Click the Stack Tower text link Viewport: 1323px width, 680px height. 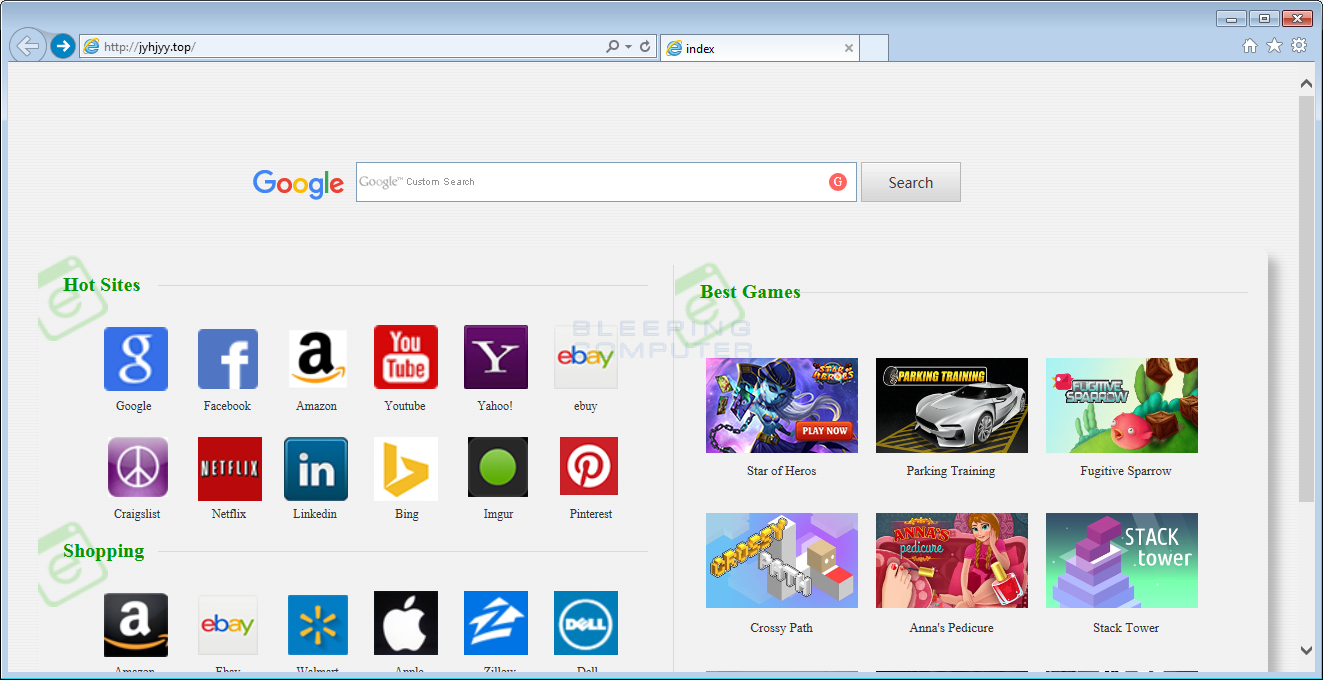[x=1126, y=628]
